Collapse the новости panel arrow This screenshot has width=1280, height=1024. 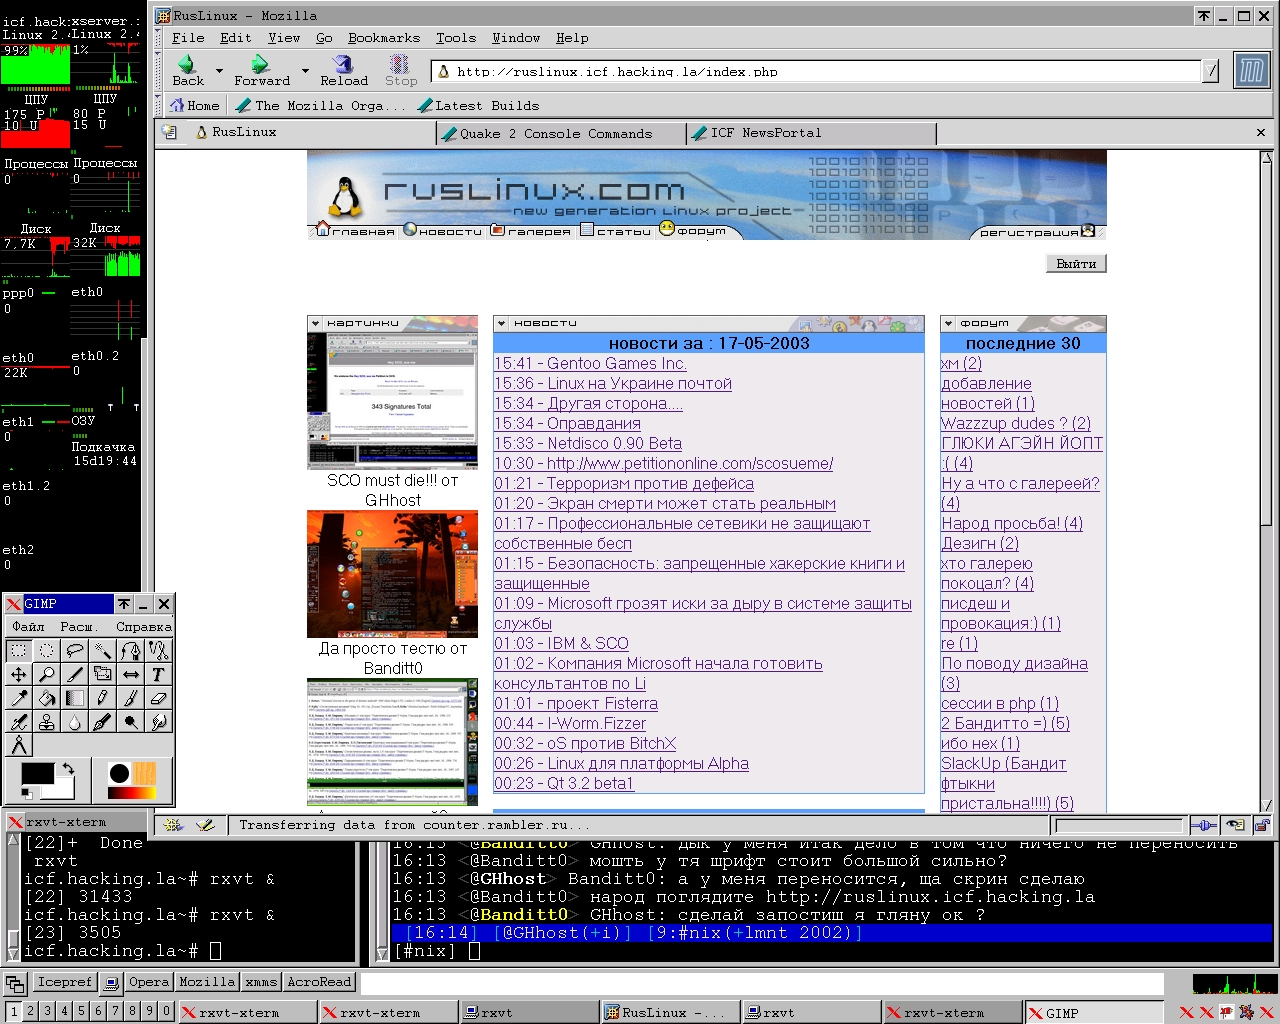coord(501,323)
